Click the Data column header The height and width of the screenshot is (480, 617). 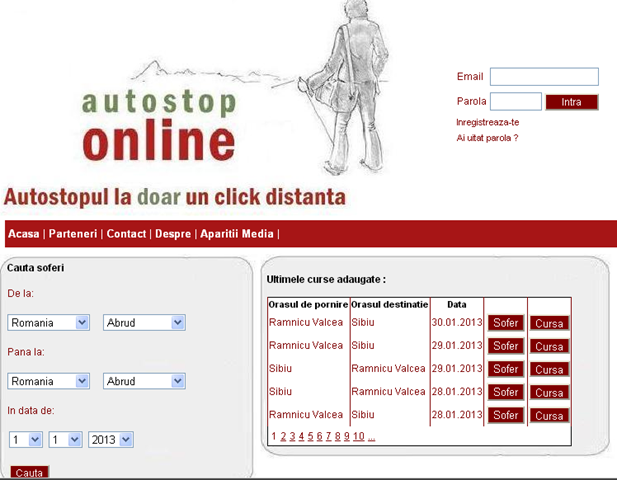tap(457, 305)
